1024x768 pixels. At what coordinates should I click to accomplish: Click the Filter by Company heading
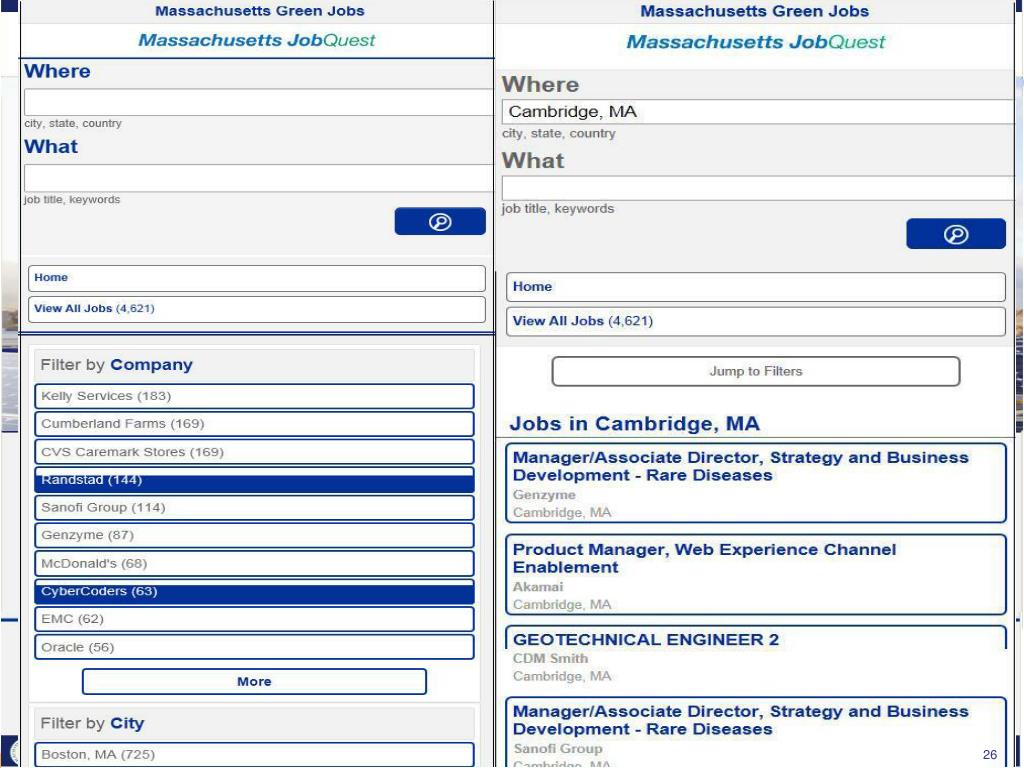pos(116,365)
